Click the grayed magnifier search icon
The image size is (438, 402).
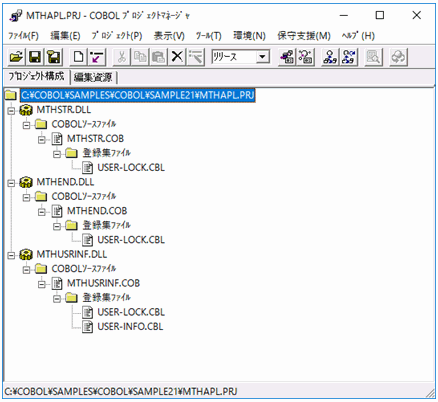coord(373,57)
